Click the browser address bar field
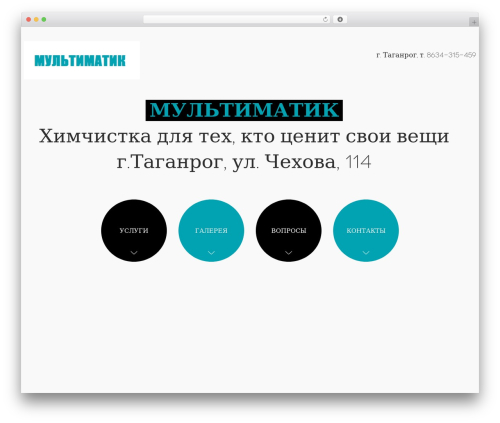Screen dimensions: 500x423 click(x=237, y=20)
